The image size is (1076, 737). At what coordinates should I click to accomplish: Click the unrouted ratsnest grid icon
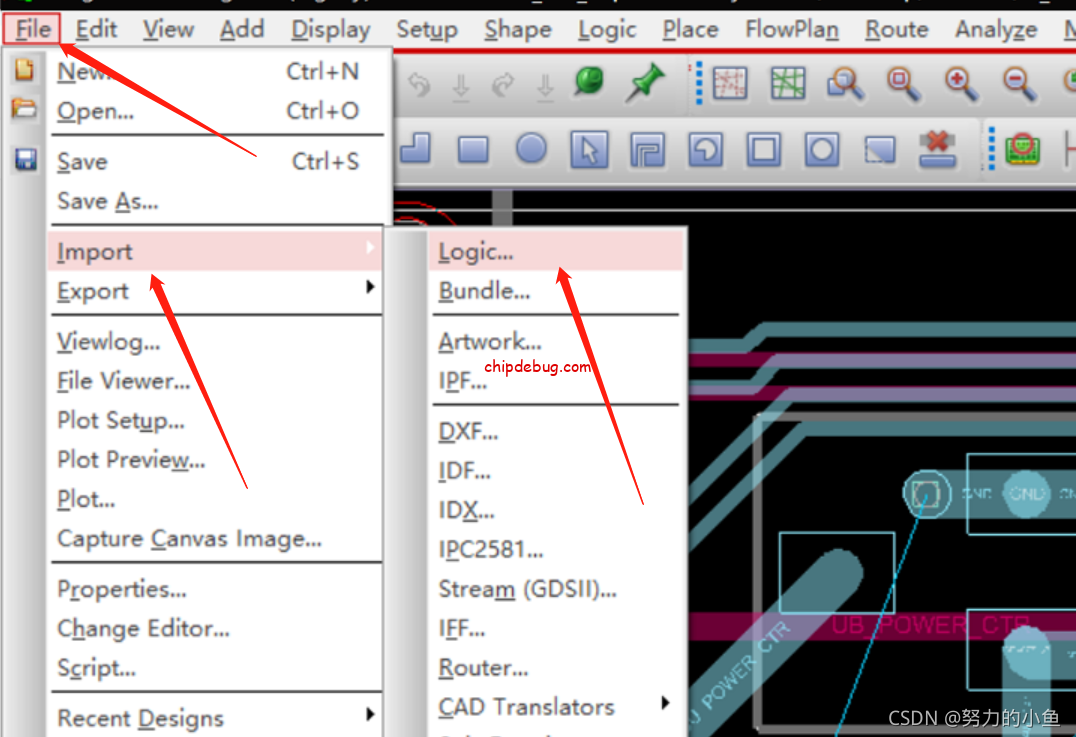point(730,84)
